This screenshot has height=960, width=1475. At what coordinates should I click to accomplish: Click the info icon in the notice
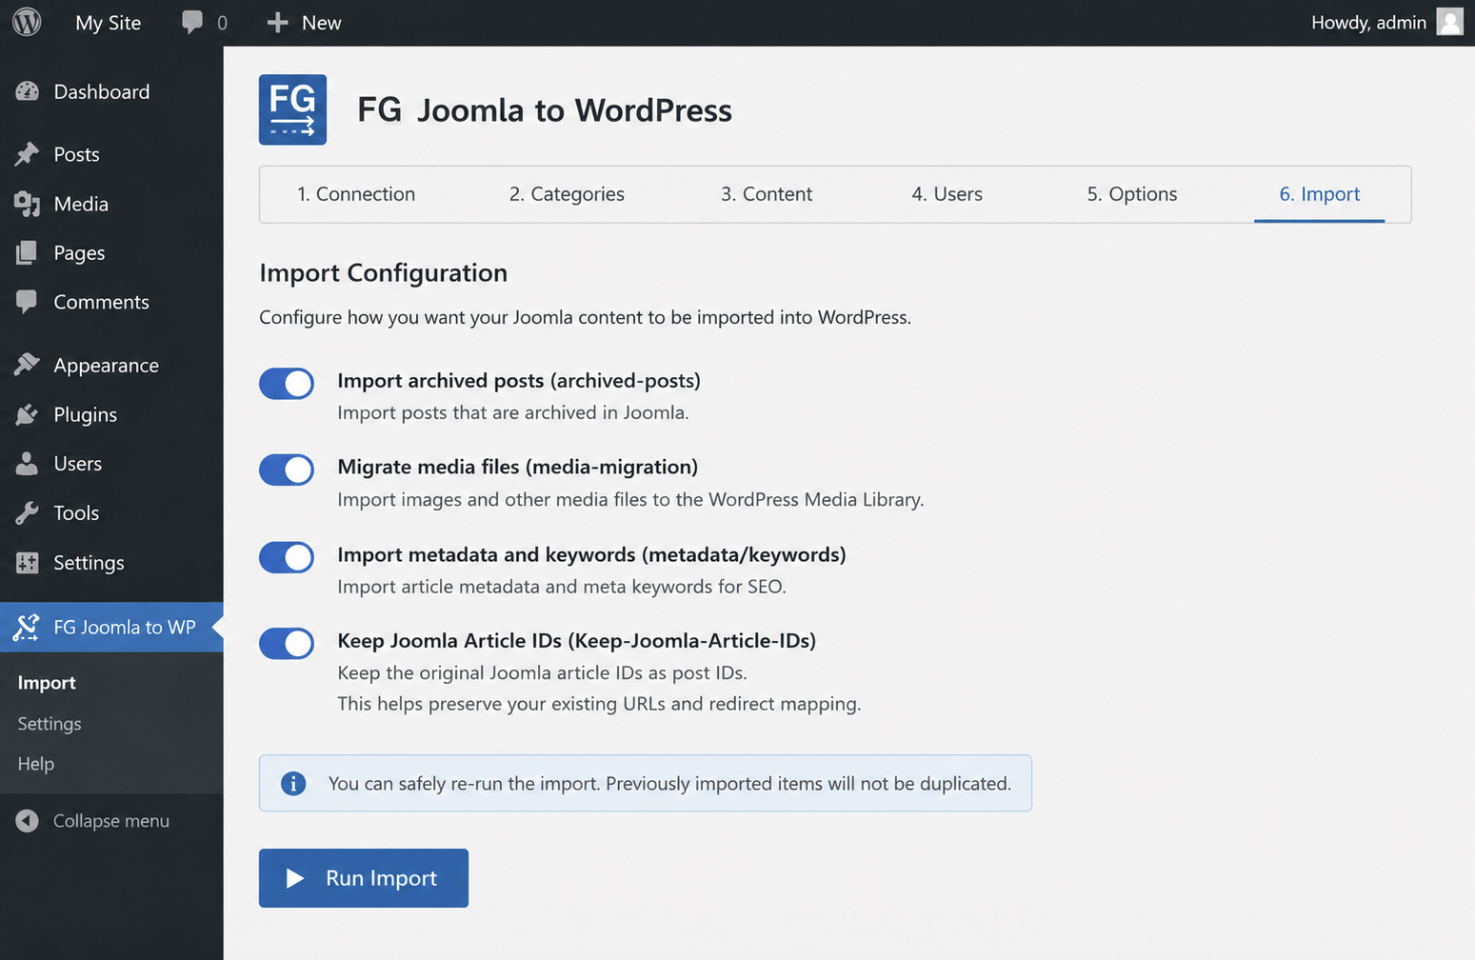tap(293, 783)
